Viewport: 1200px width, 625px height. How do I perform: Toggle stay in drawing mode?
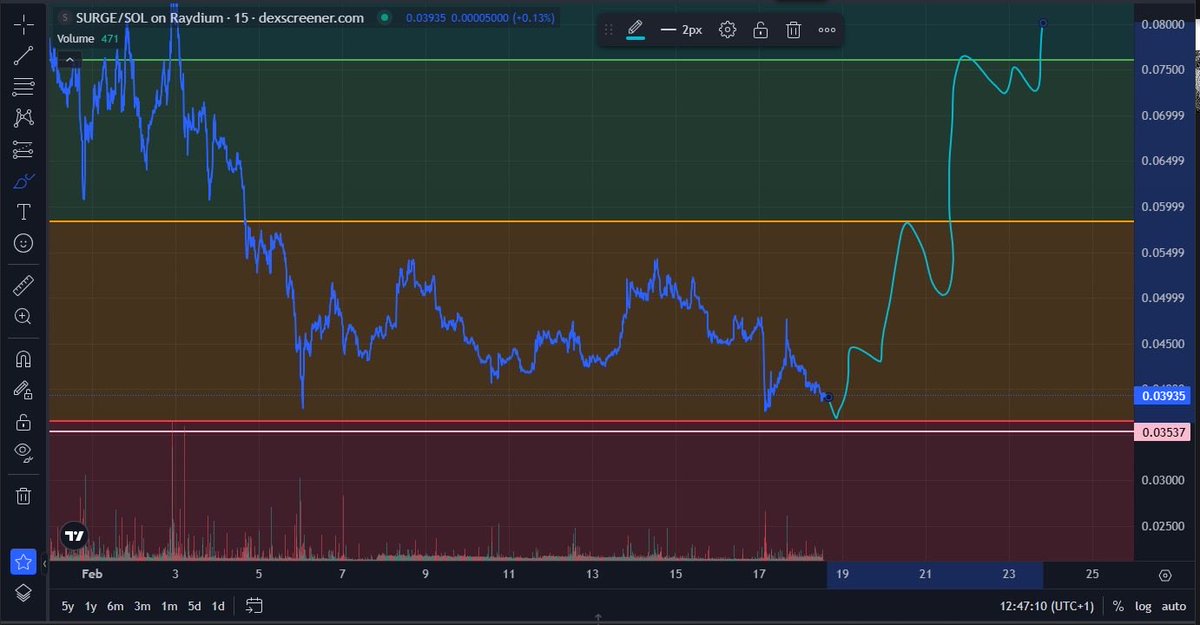click(24, 390)
